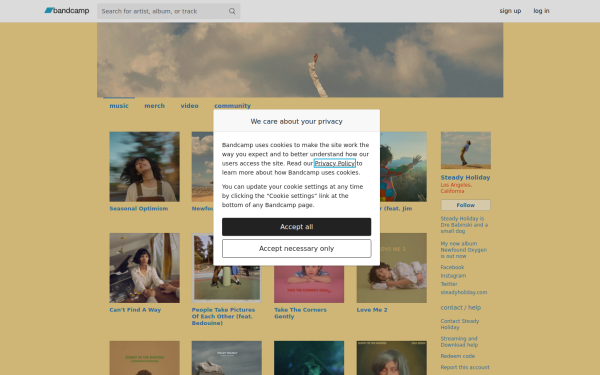Click the search magnifier icon
Viewport: 600px width, 375px height.
tap(232, 11)
